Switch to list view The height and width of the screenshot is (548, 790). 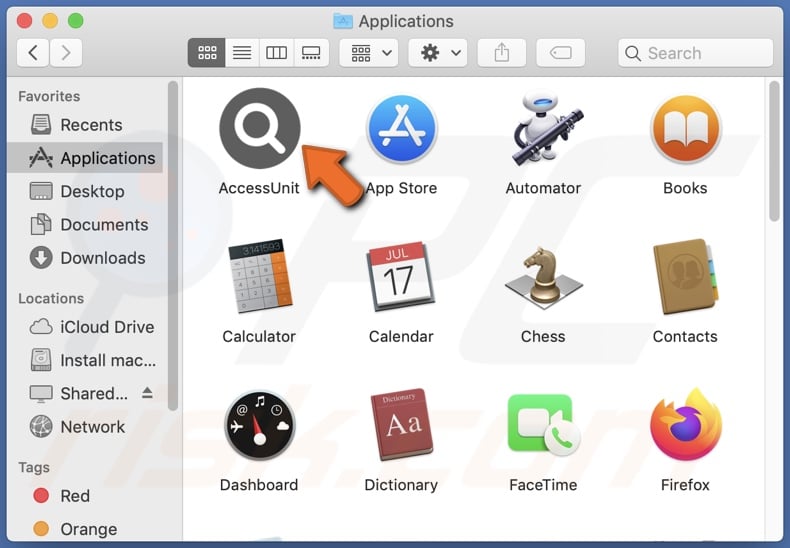(242, 52)
